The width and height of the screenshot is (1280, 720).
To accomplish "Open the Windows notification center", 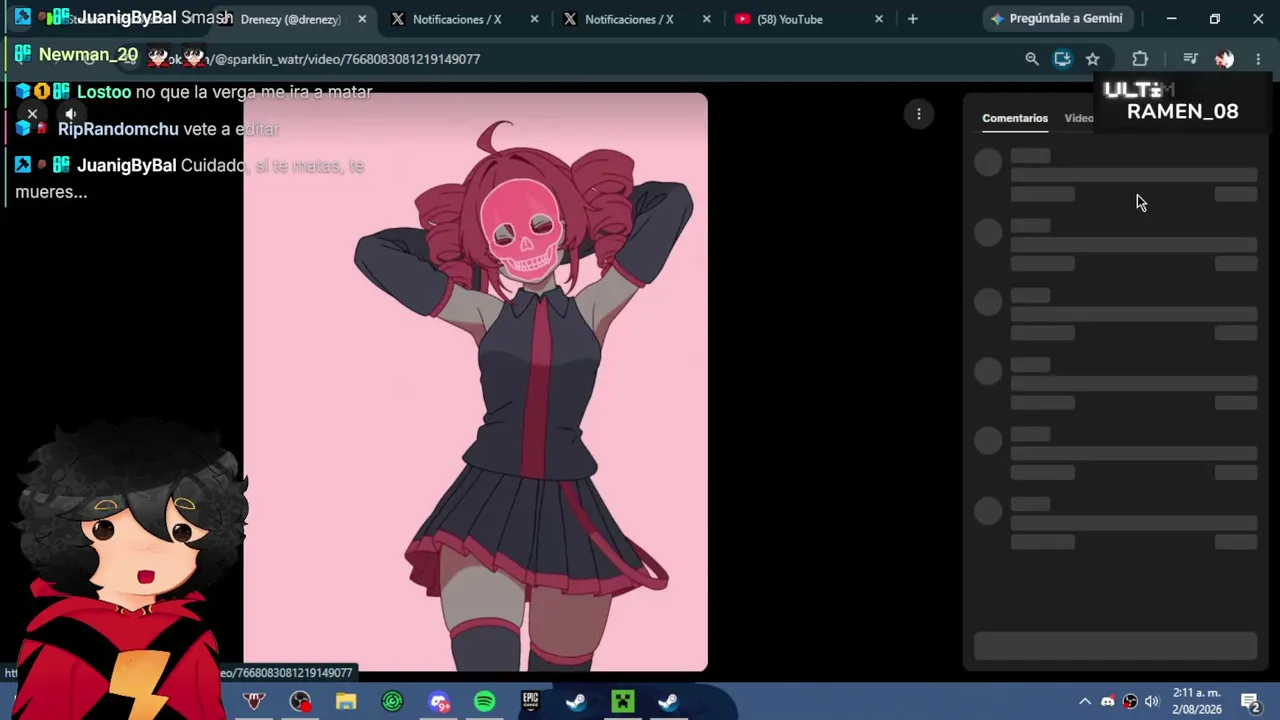I will pos(1250,701).
